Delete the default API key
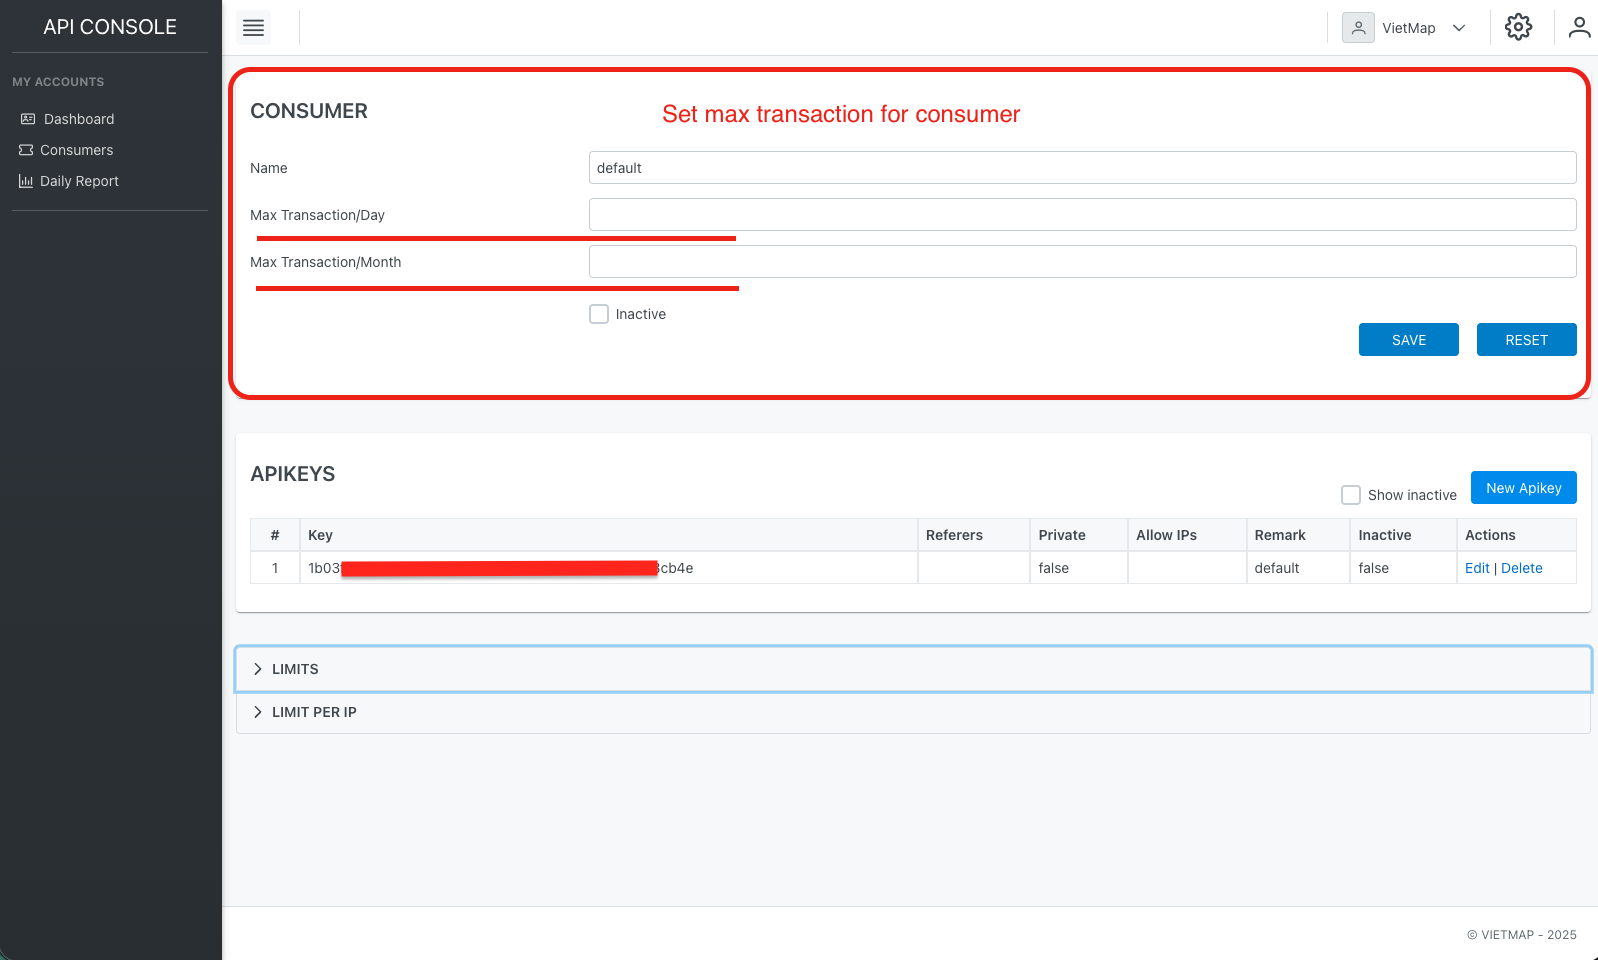This screenshot has height=960, width=1598. click(x=1521, y=568)
